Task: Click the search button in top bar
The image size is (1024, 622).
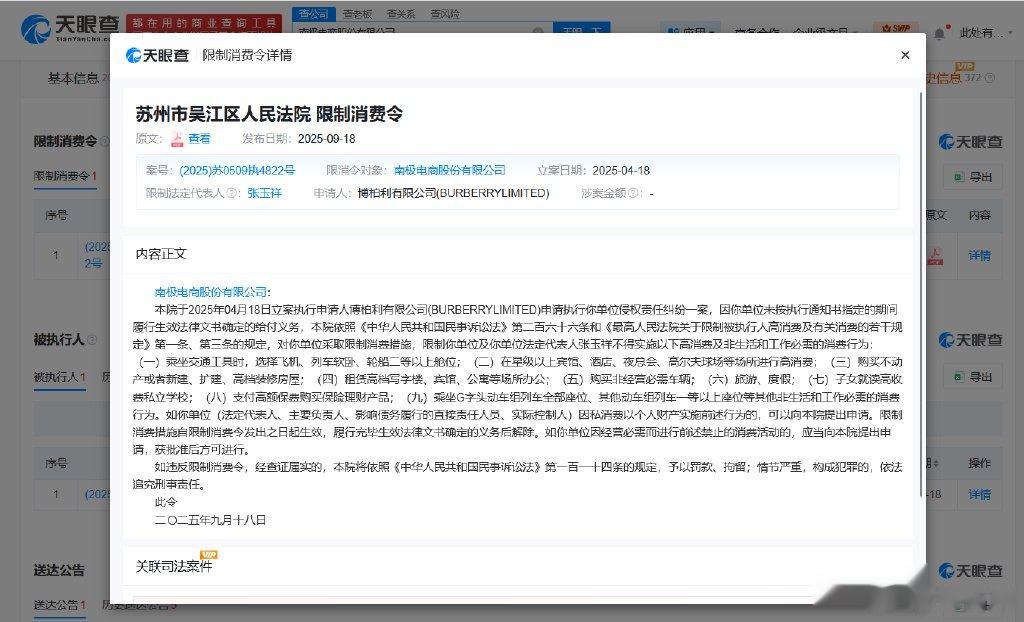Action: tap(581, 29)
